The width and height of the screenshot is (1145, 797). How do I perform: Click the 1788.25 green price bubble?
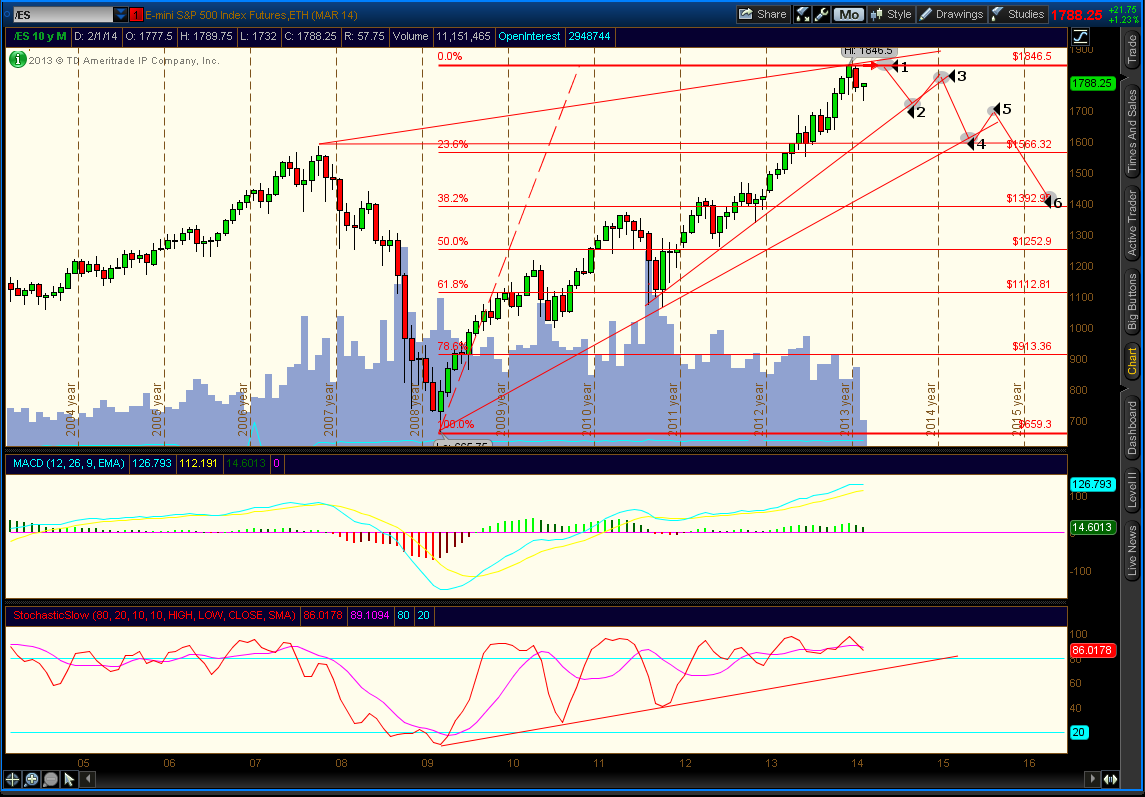[x=1092, y=83]
